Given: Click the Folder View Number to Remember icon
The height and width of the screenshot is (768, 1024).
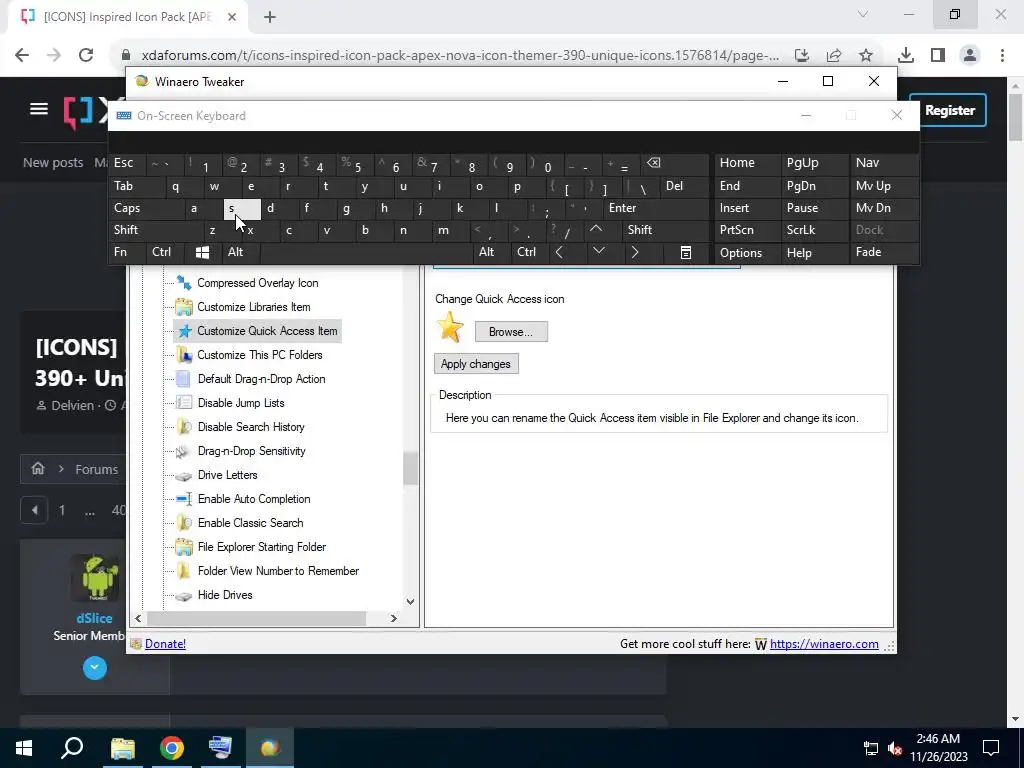Looking at the screenshot, I should tap(184, 571).
